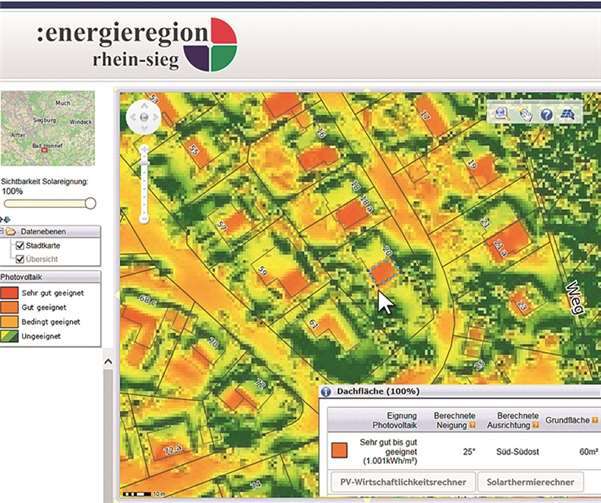Click info icon next to Grundfläche
Viewport: 601px width, 503px height.
coord(596,420)
